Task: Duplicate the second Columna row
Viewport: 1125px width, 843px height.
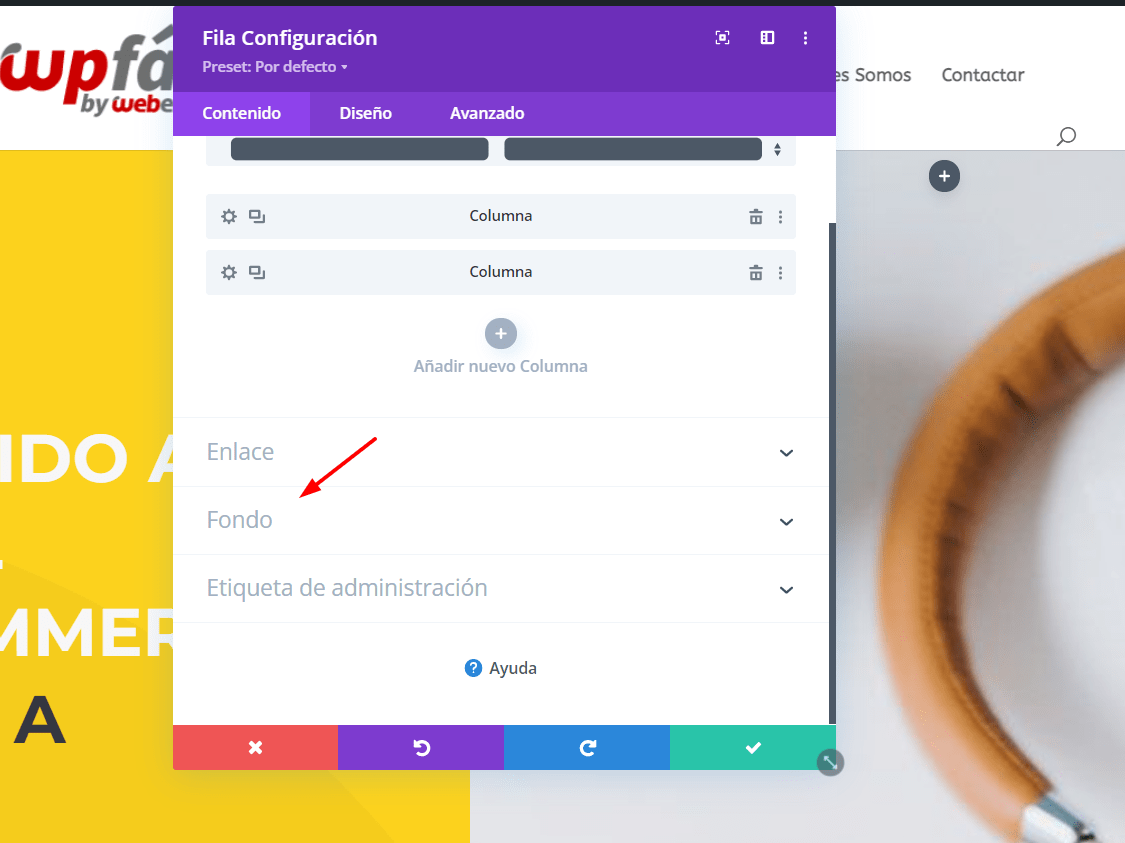Action: pos(257,272)
